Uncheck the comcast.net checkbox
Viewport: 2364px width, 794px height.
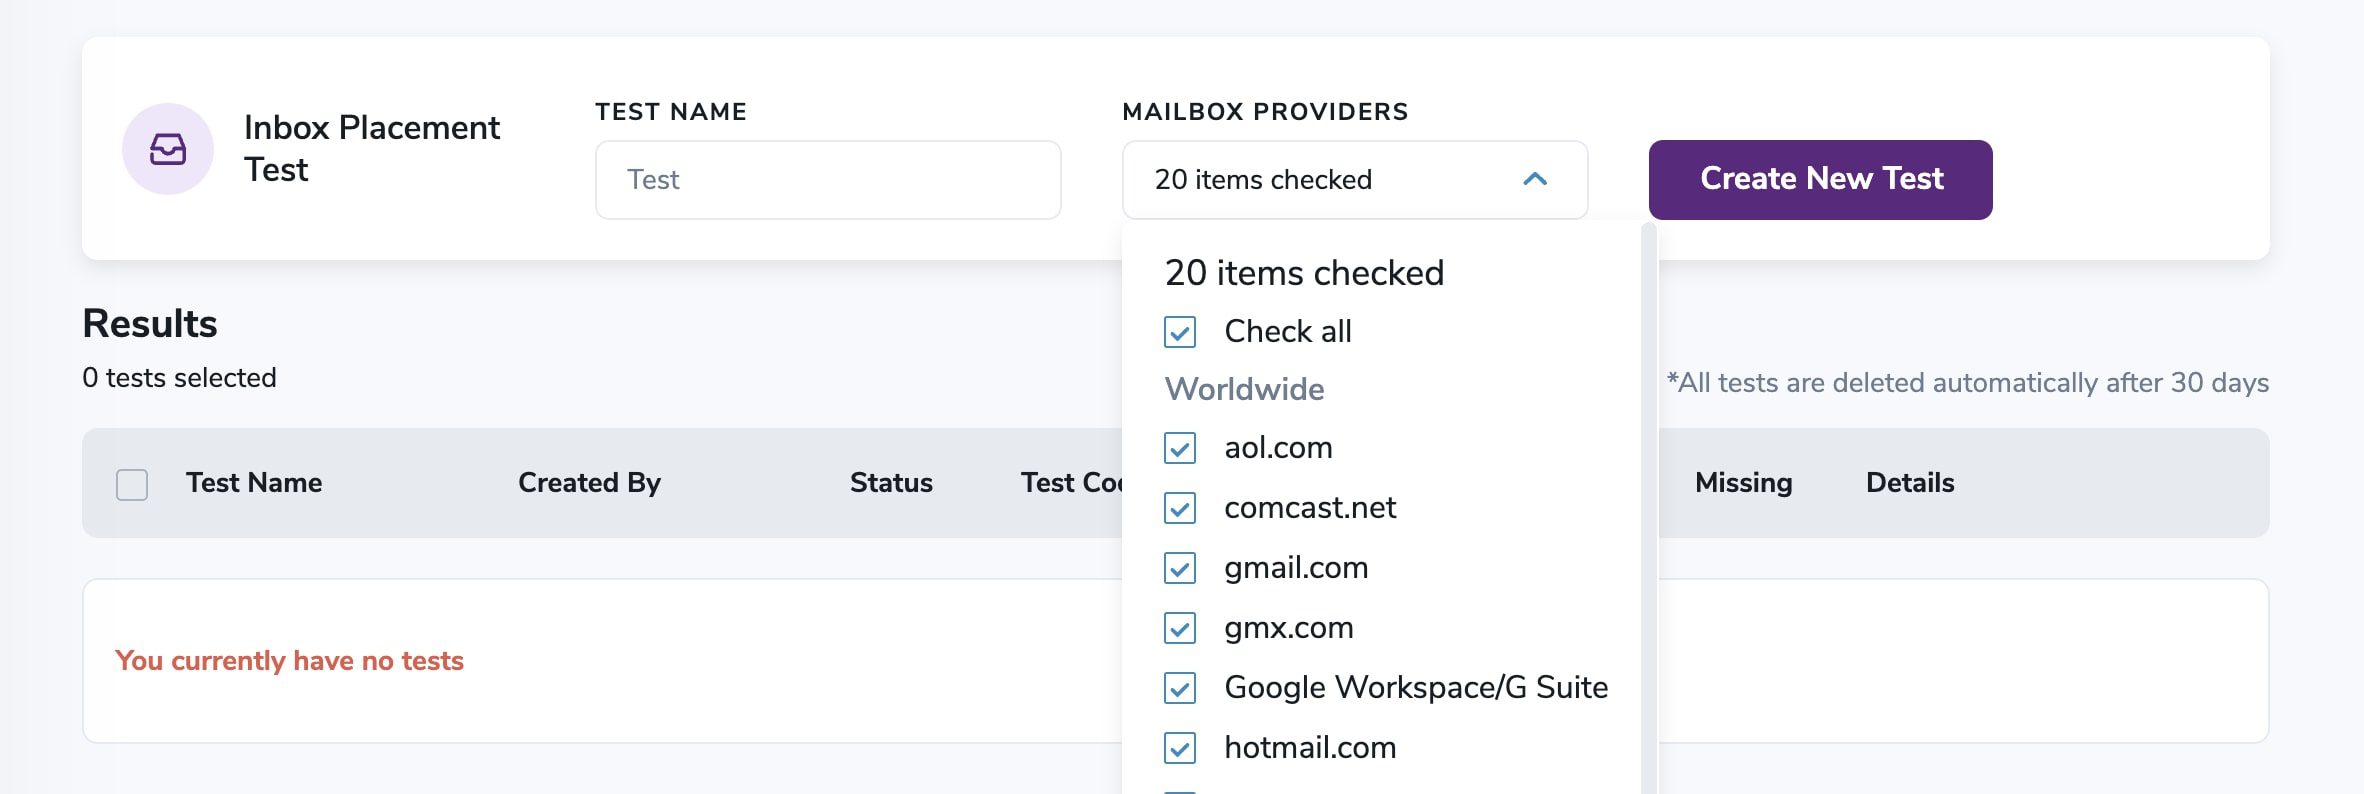1180,508
